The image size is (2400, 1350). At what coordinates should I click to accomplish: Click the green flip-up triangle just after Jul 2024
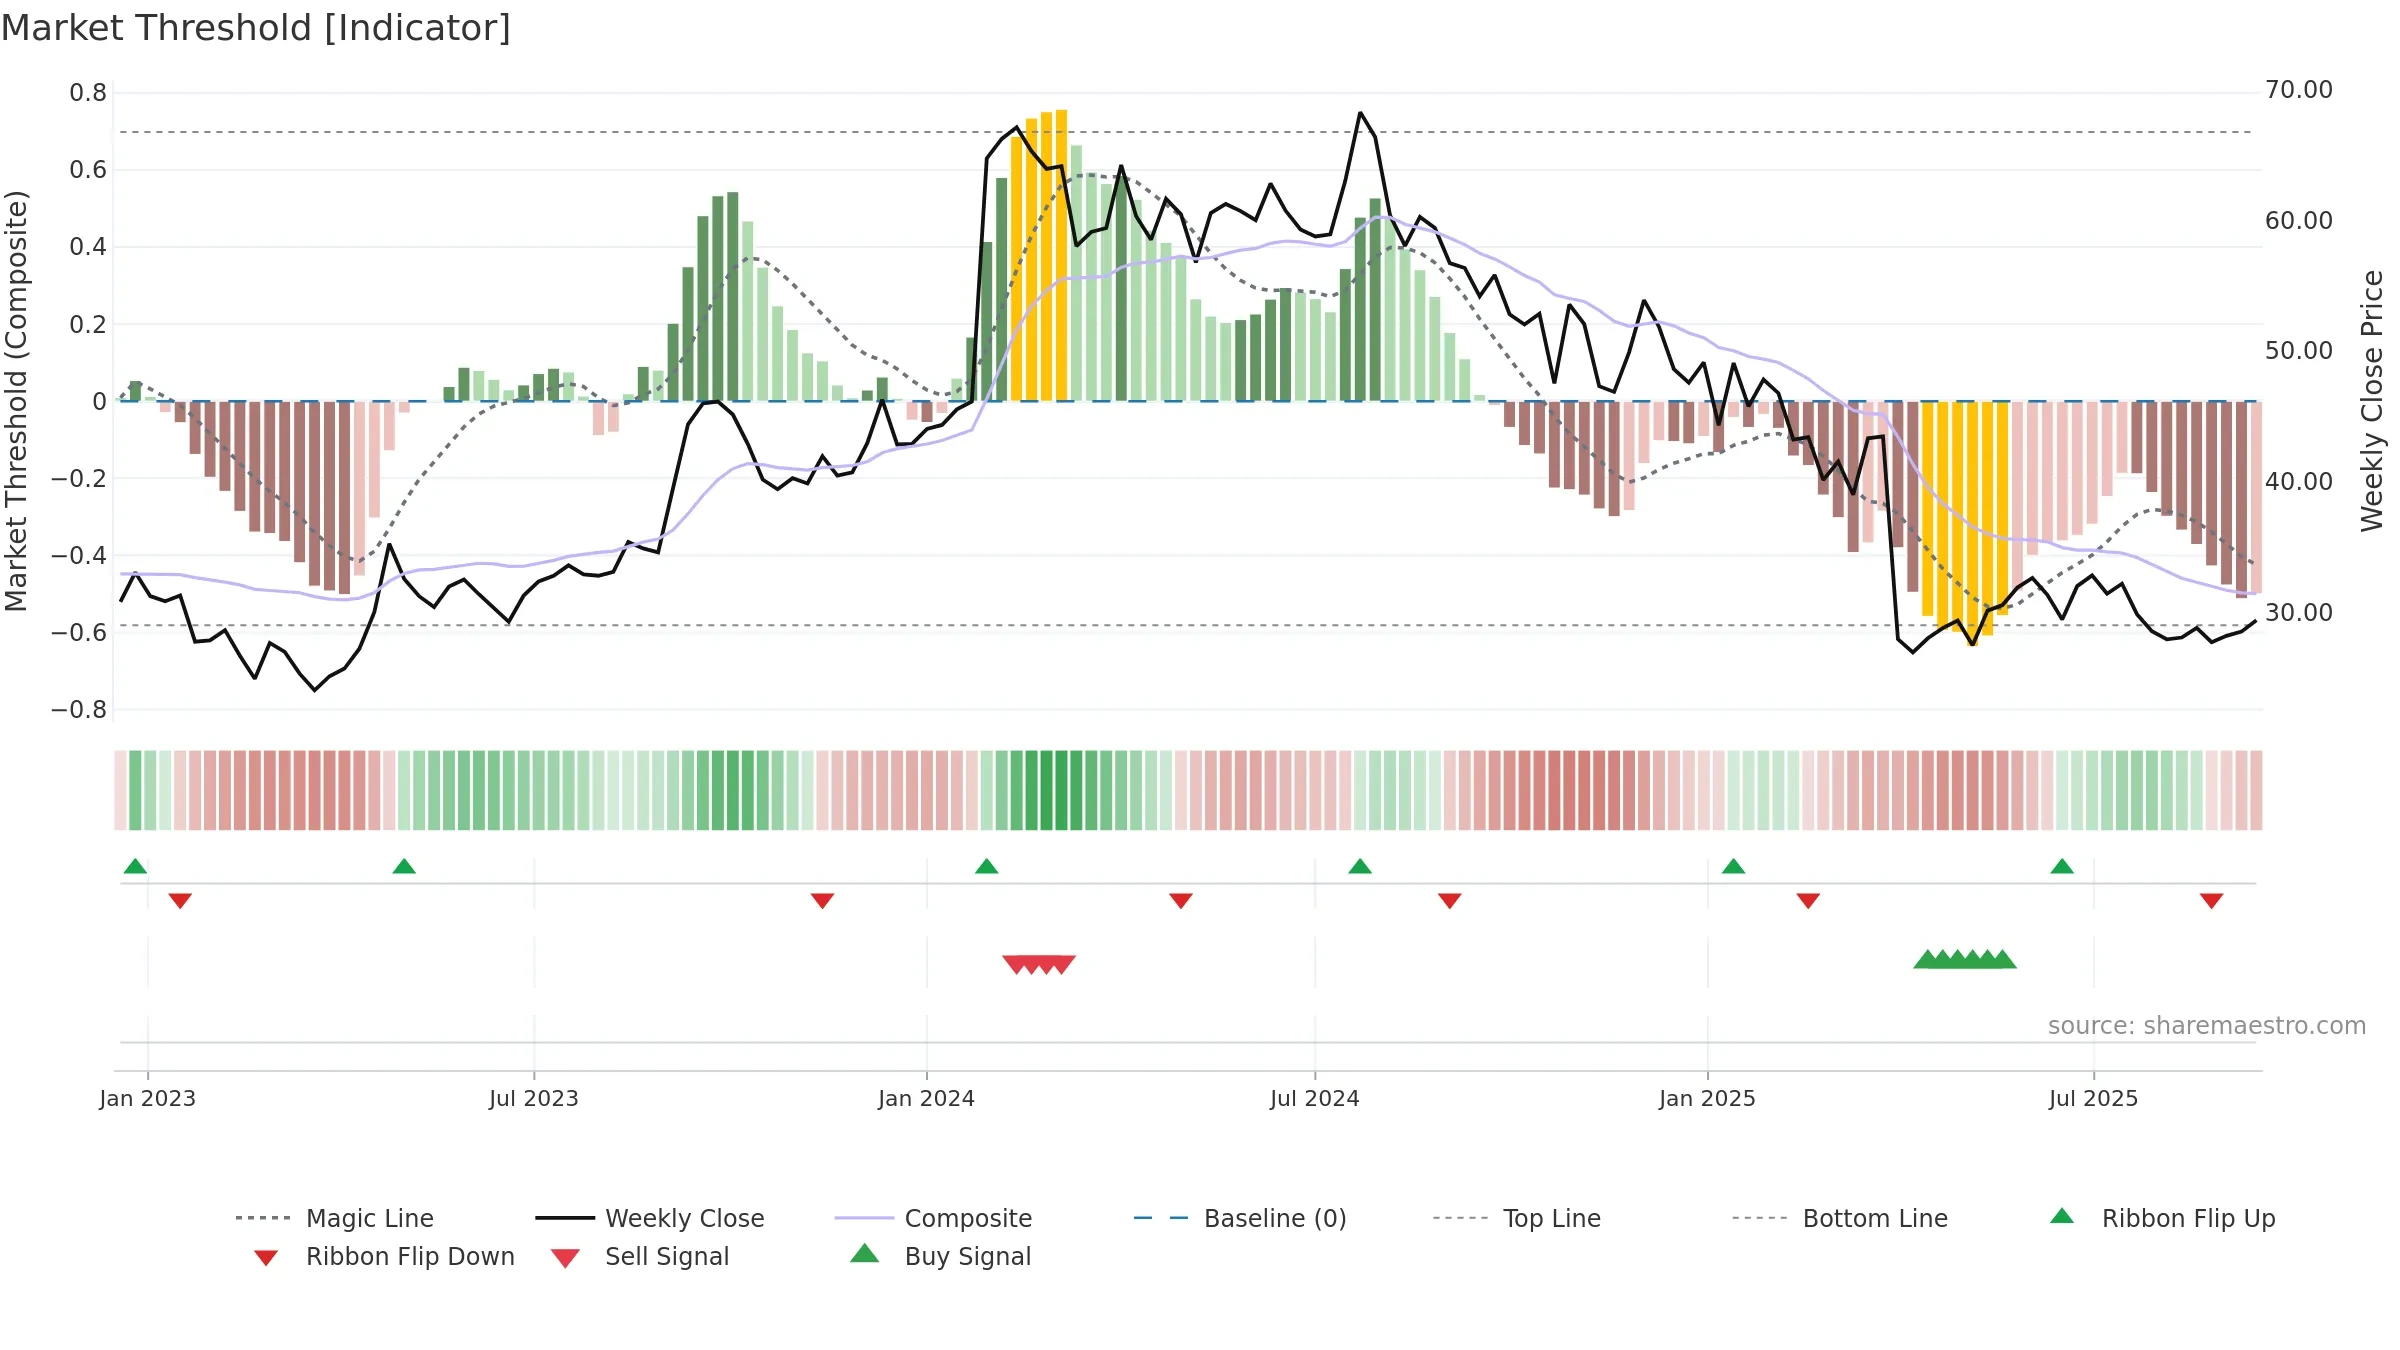point(1360,866)
